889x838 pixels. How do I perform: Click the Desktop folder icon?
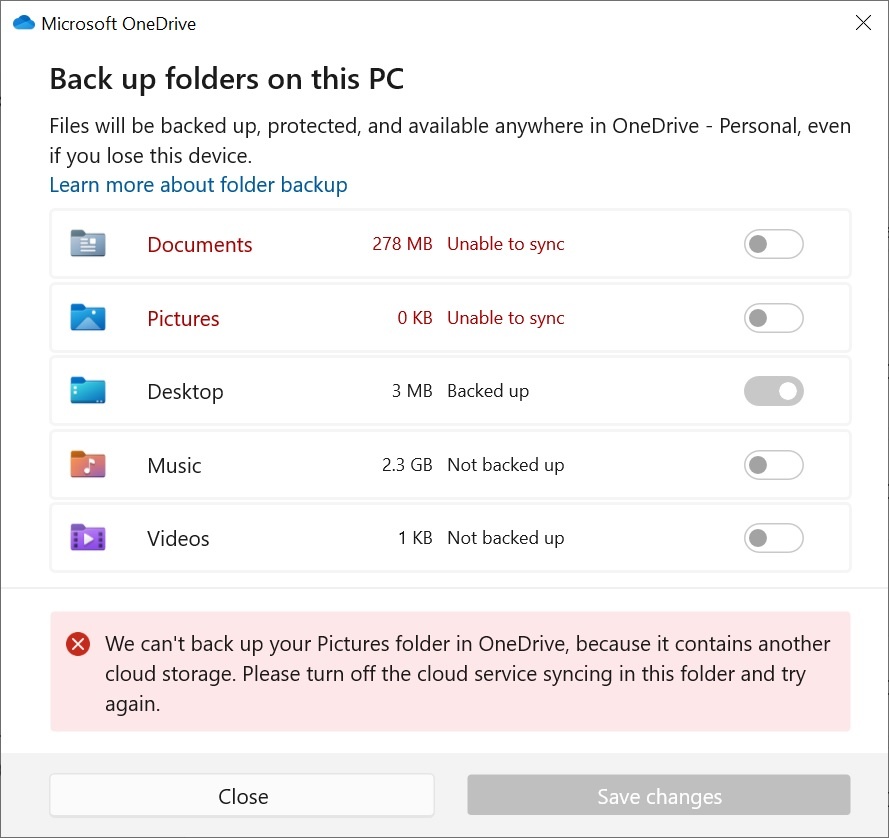click(x=88, y=391)
